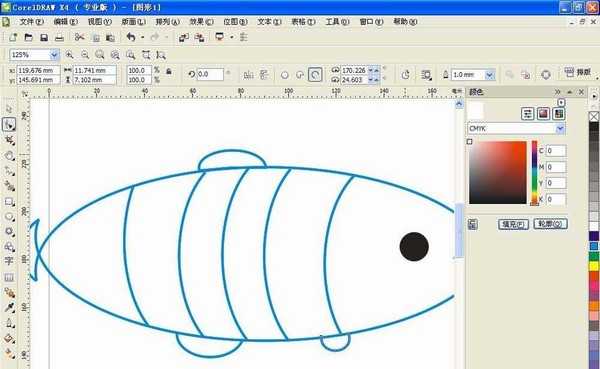Click the 轮廓(O) outline button
The width and height of the screenshot is (600, 369).
[x=550, y=224]
